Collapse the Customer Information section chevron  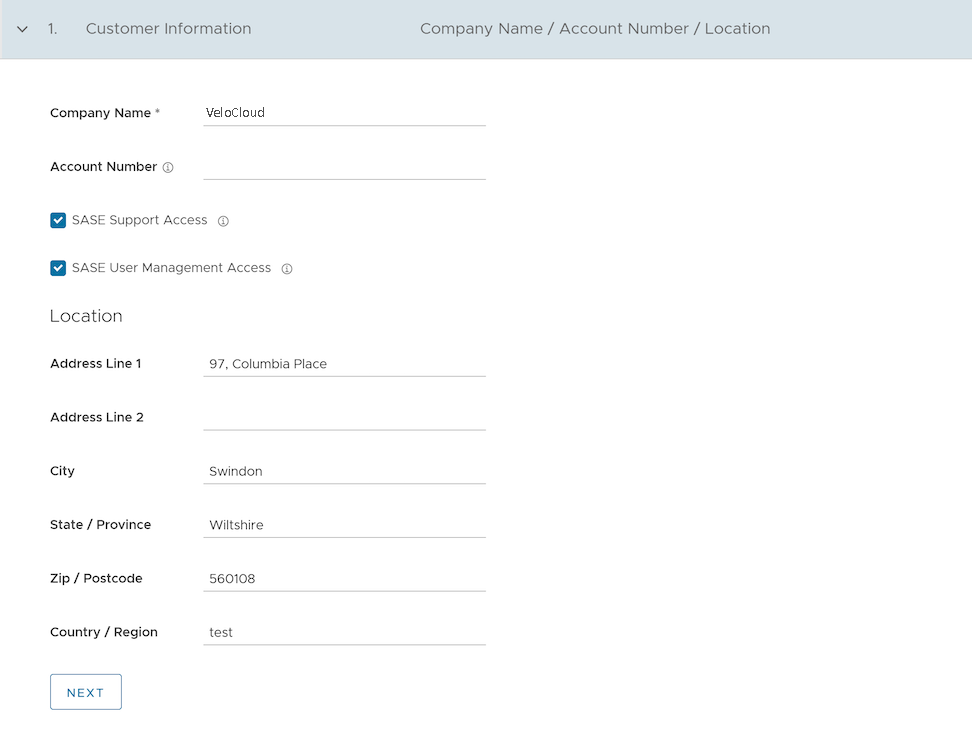tap(22, 29)
